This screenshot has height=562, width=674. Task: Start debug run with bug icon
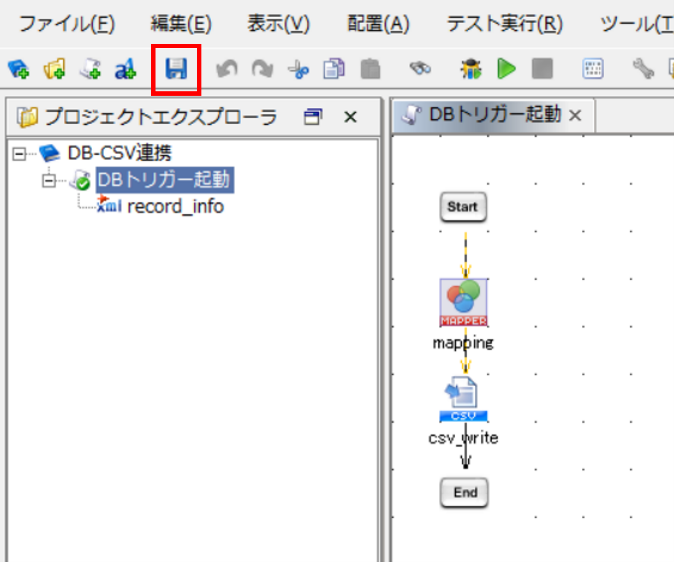point(471,69)
